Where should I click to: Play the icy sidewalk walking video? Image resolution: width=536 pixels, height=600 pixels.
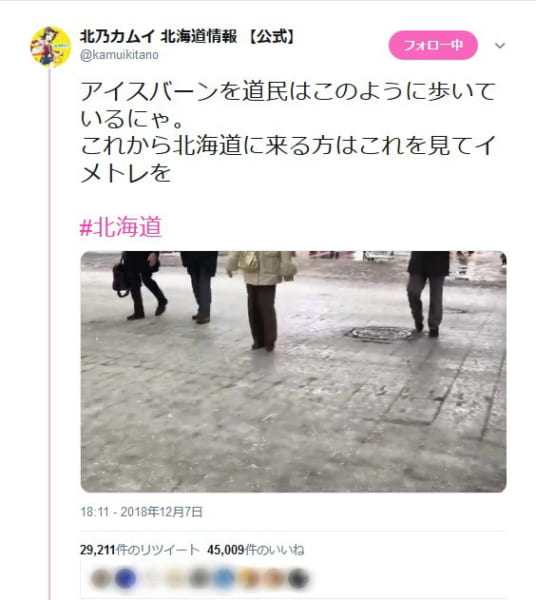pyautogui.click(x=293, y=372)
